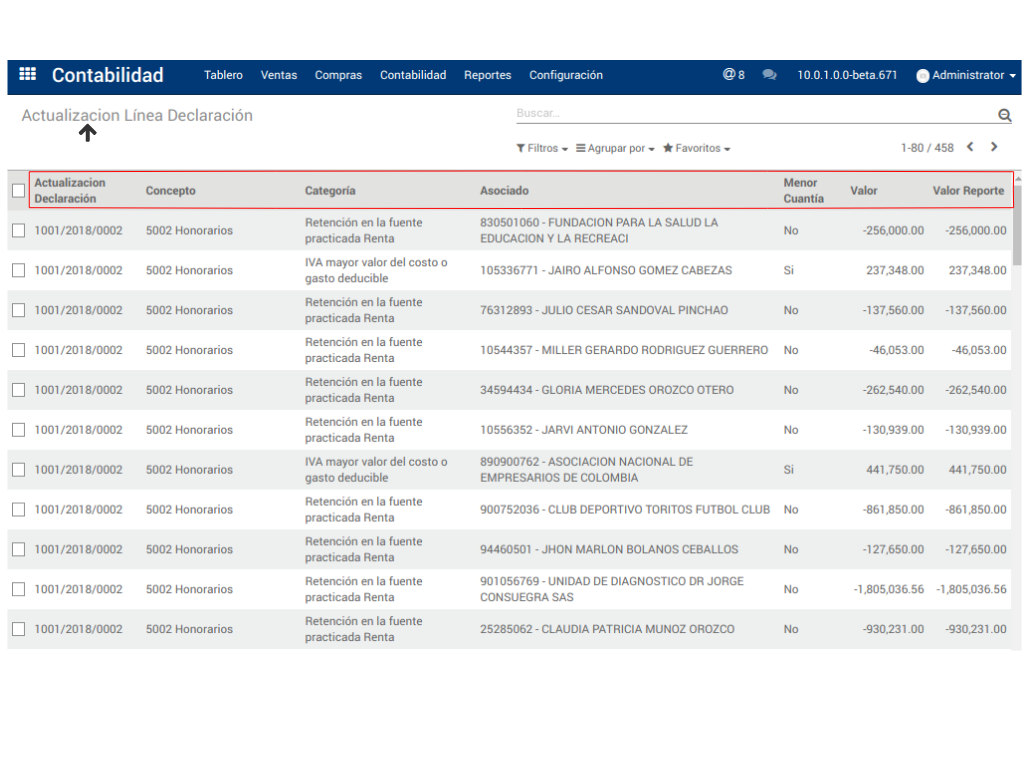1023x767 pixels.
Task: Select the CLUB DEPORTIVO TORITOS row checkbox
Action: (18, 509)
